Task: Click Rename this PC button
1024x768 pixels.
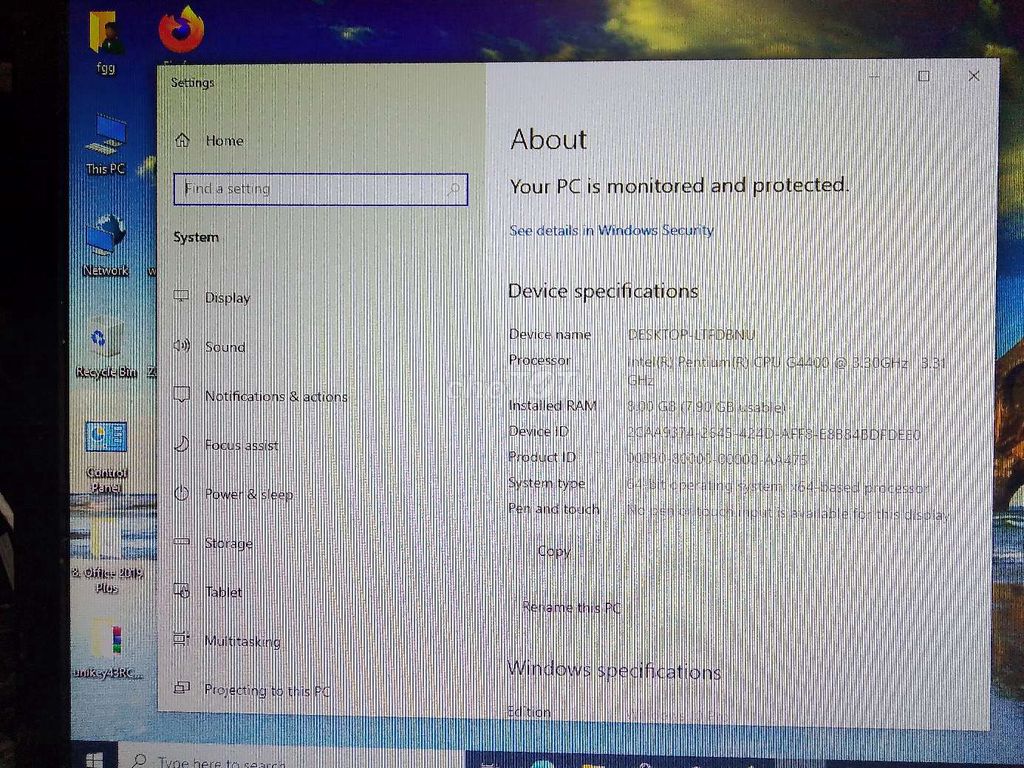Action: (x=571, y=607)
